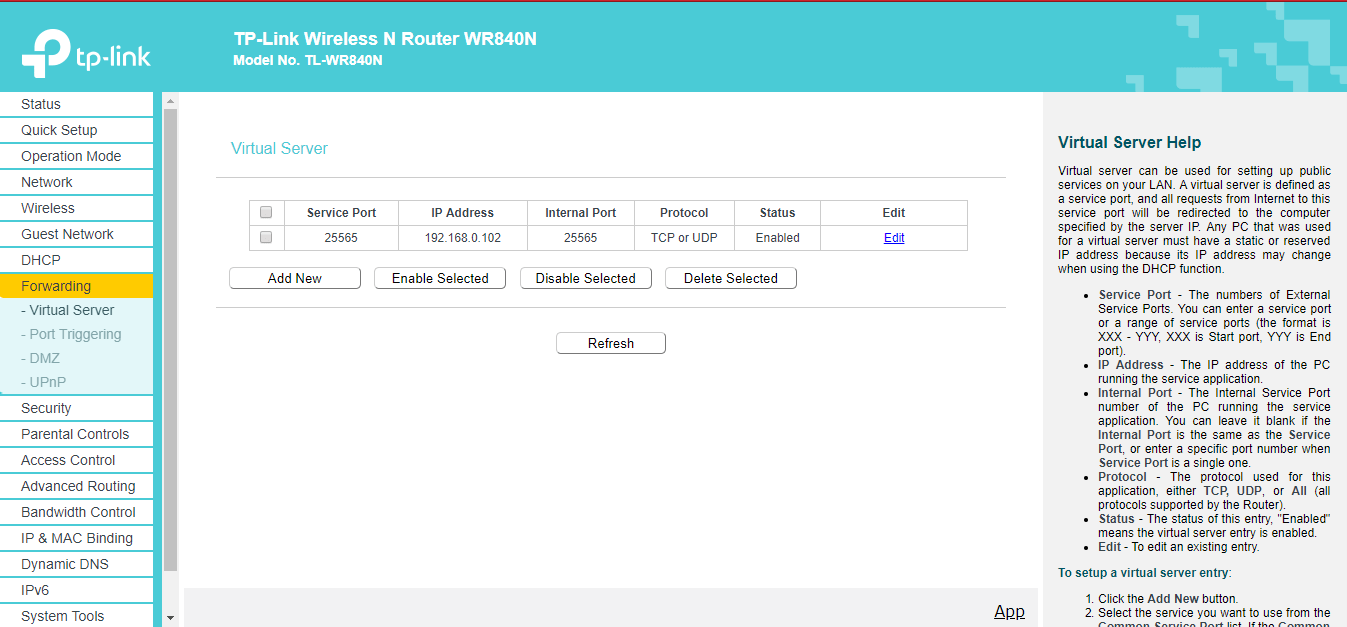
Task: Click sidebar scrollbar down arrow
Action: click(x=170, y=619)
